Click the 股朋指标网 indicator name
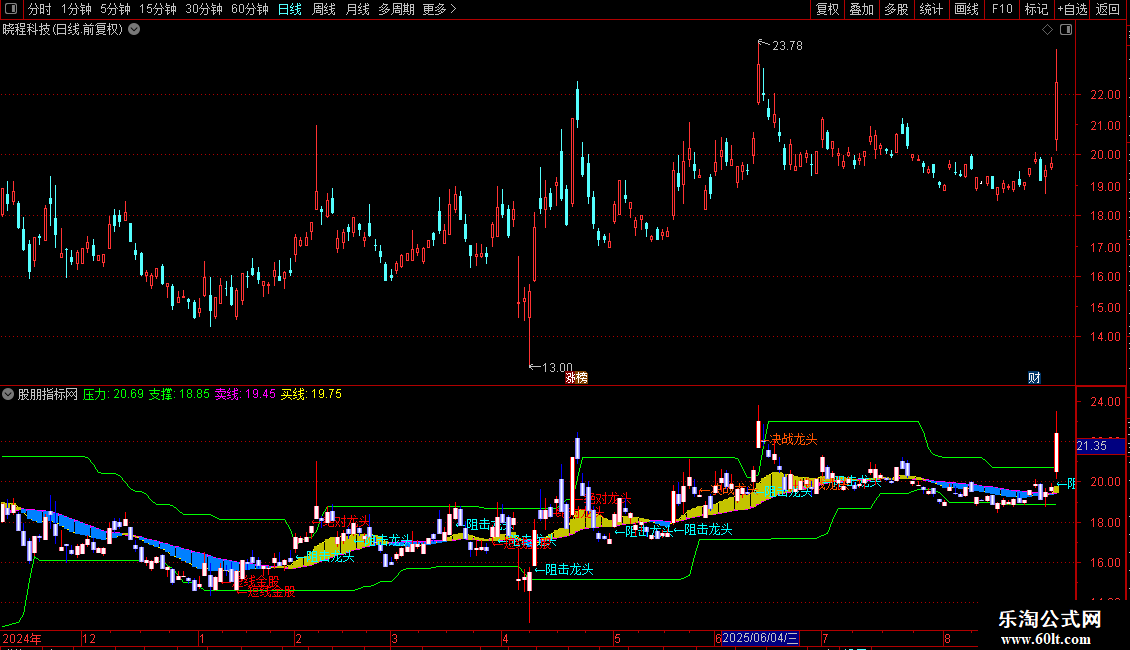Viewport: 1130px width, 650px height. (48, 394)
